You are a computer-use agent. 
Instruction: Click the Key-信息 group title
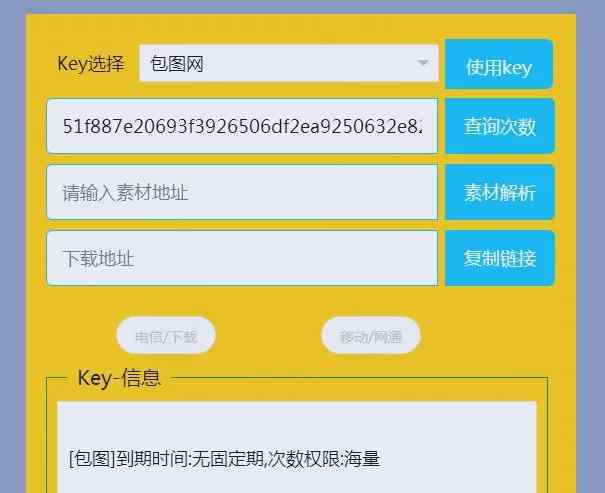coord(119,378)
